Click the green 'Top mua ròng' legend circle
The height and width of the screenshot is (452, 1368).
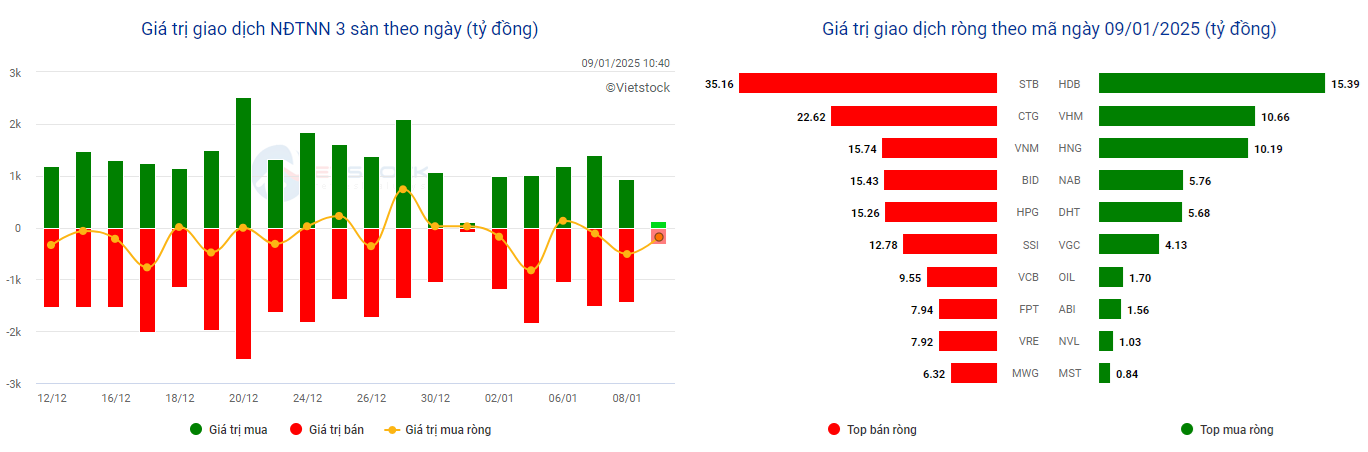point(1187,430)
